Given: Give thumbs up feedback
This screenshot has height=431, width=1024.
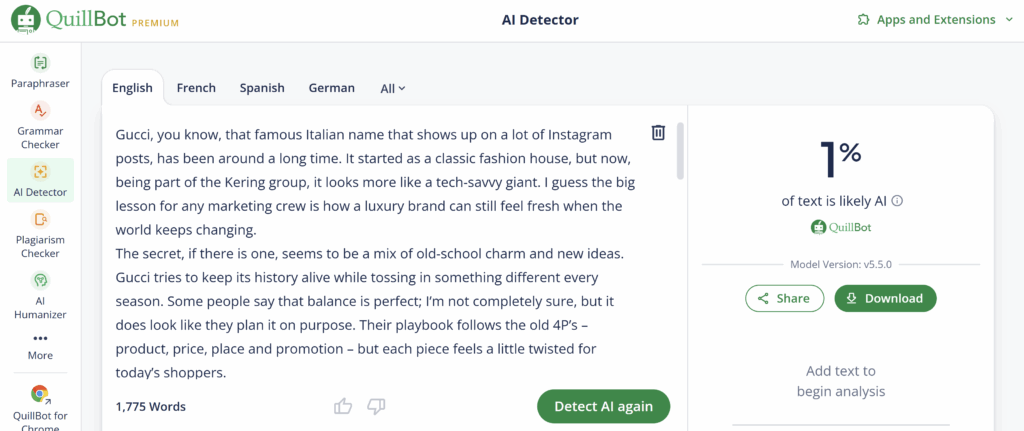Looking at the screenshot, I should (343, 407).
